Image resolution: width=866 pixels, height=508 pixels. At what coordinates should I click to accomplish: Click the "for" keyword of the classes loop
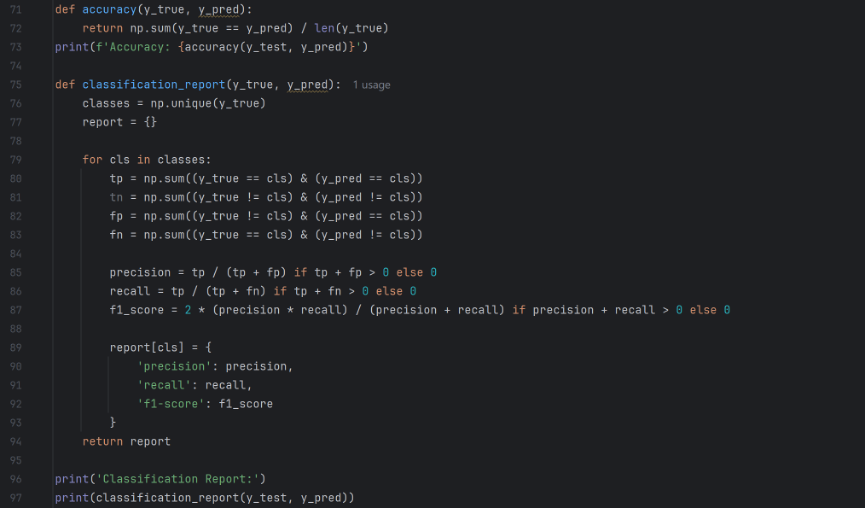click(92, 160)
